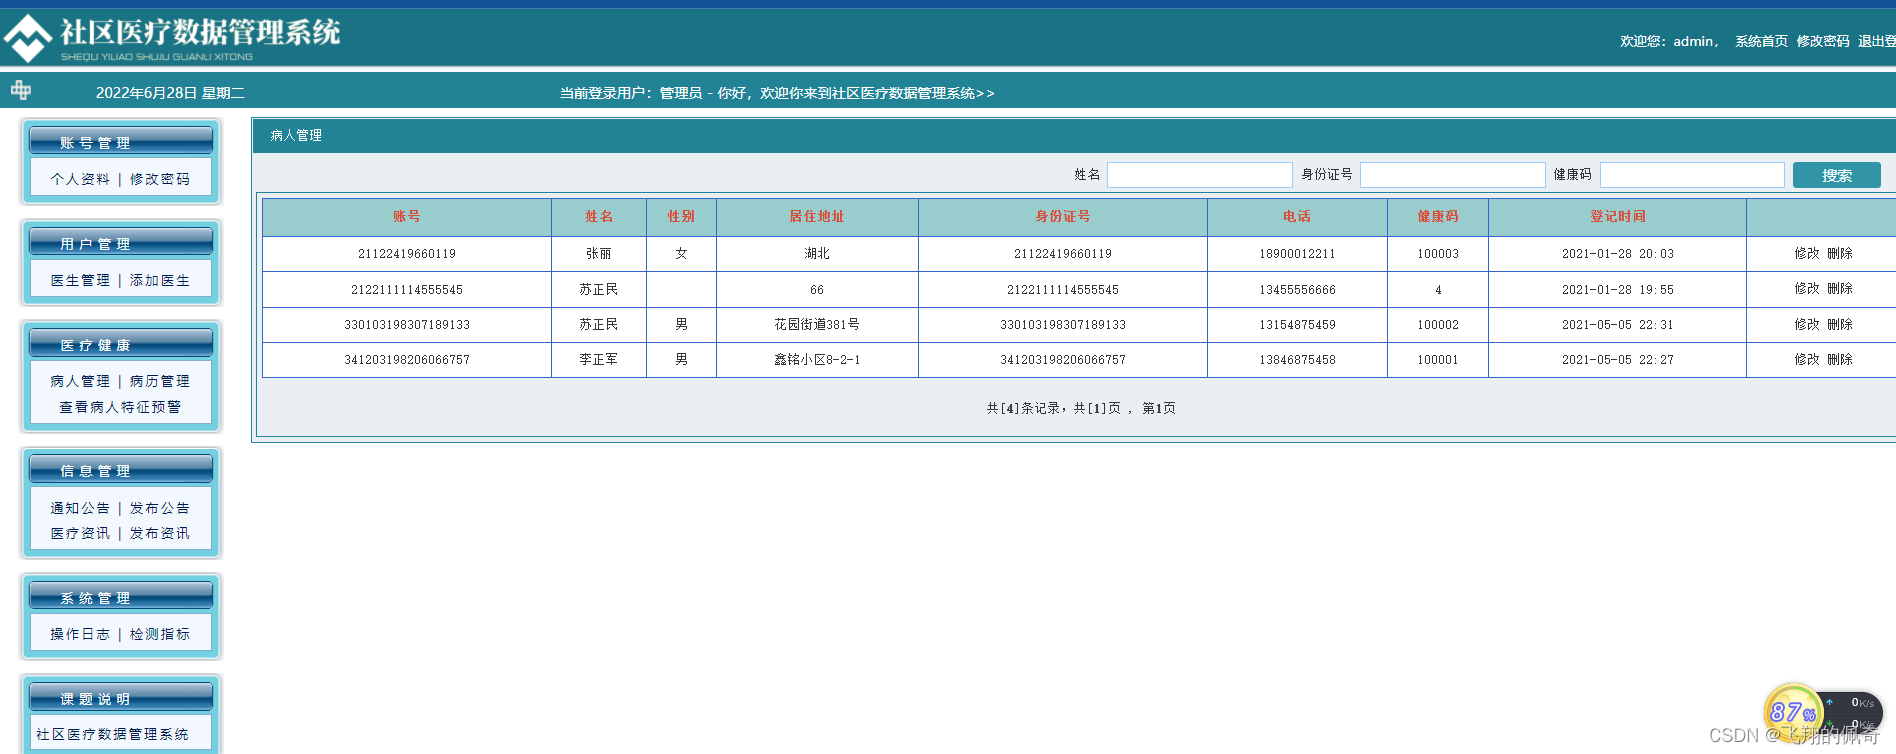
Task: Open 发布公告 in sidebar
Action: click(160, 508)
